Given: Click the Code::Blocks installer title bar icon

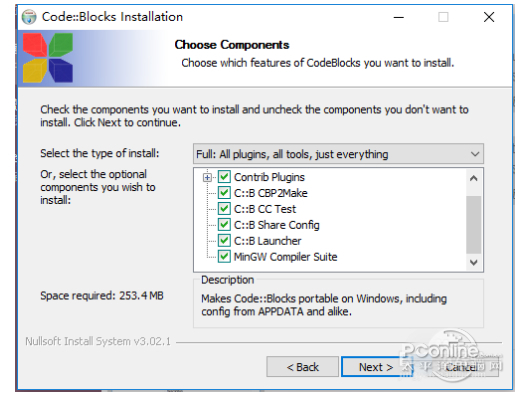Looking at the screenshot, I should (x=29, y=17).
